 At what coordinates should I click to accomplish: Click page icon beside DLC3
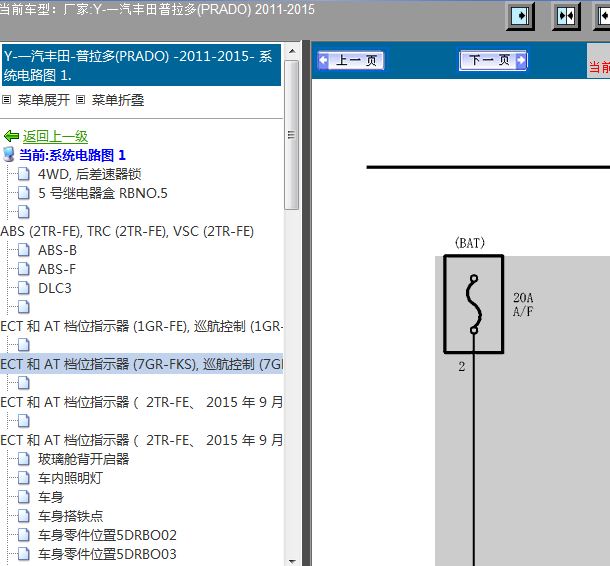point(24,288)
